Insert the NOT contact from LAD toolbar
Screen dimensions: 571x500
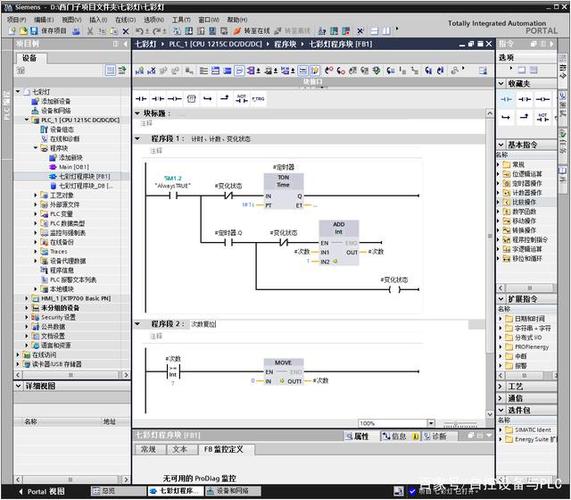tap(241, 98)
